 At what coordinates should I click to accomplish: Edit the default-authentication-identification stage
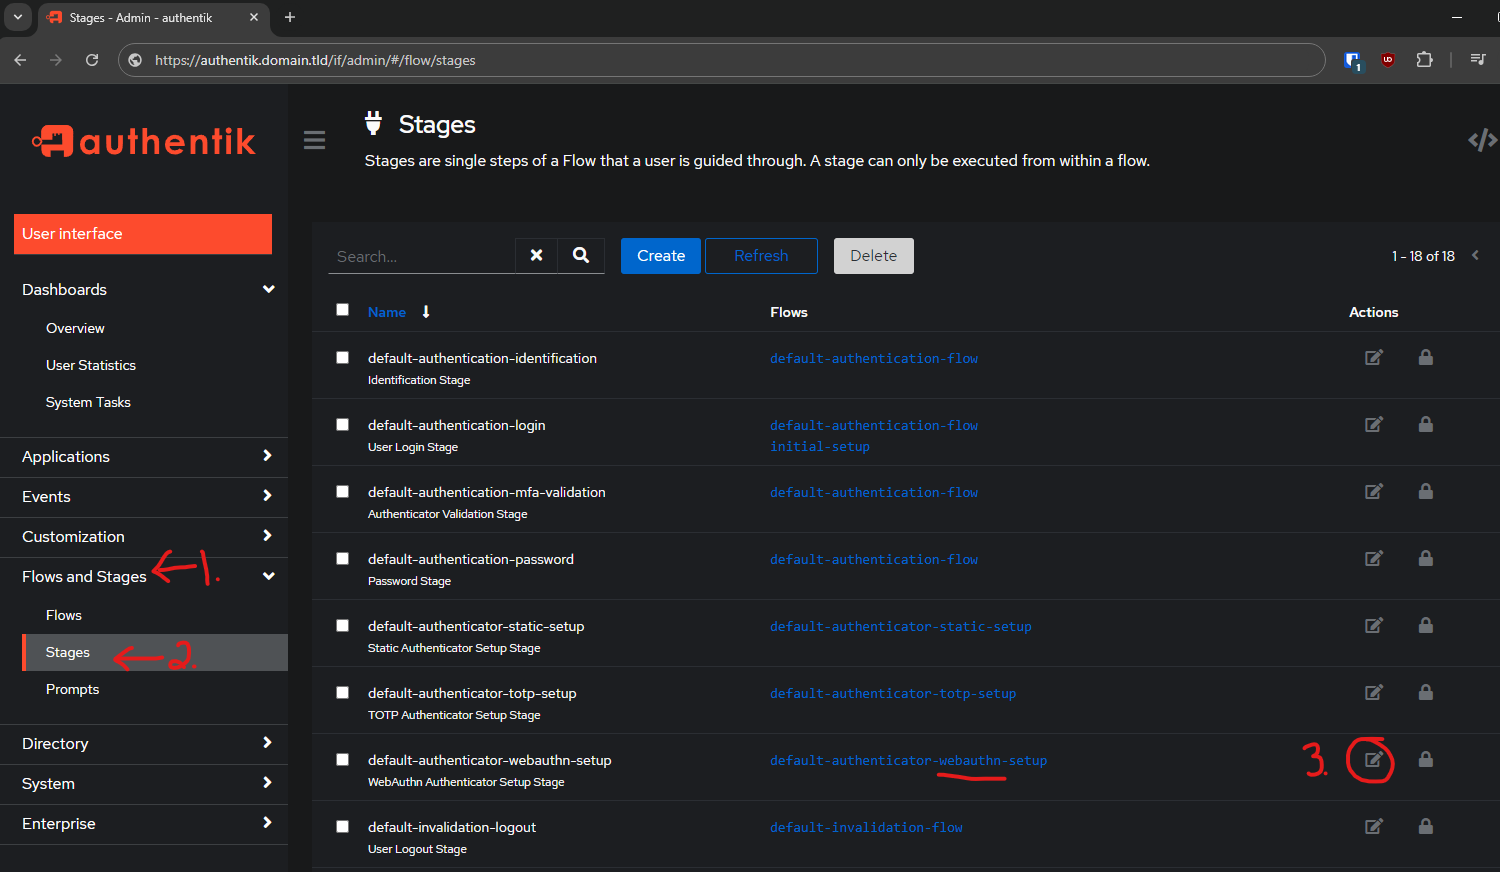[x=1374, y=357]
